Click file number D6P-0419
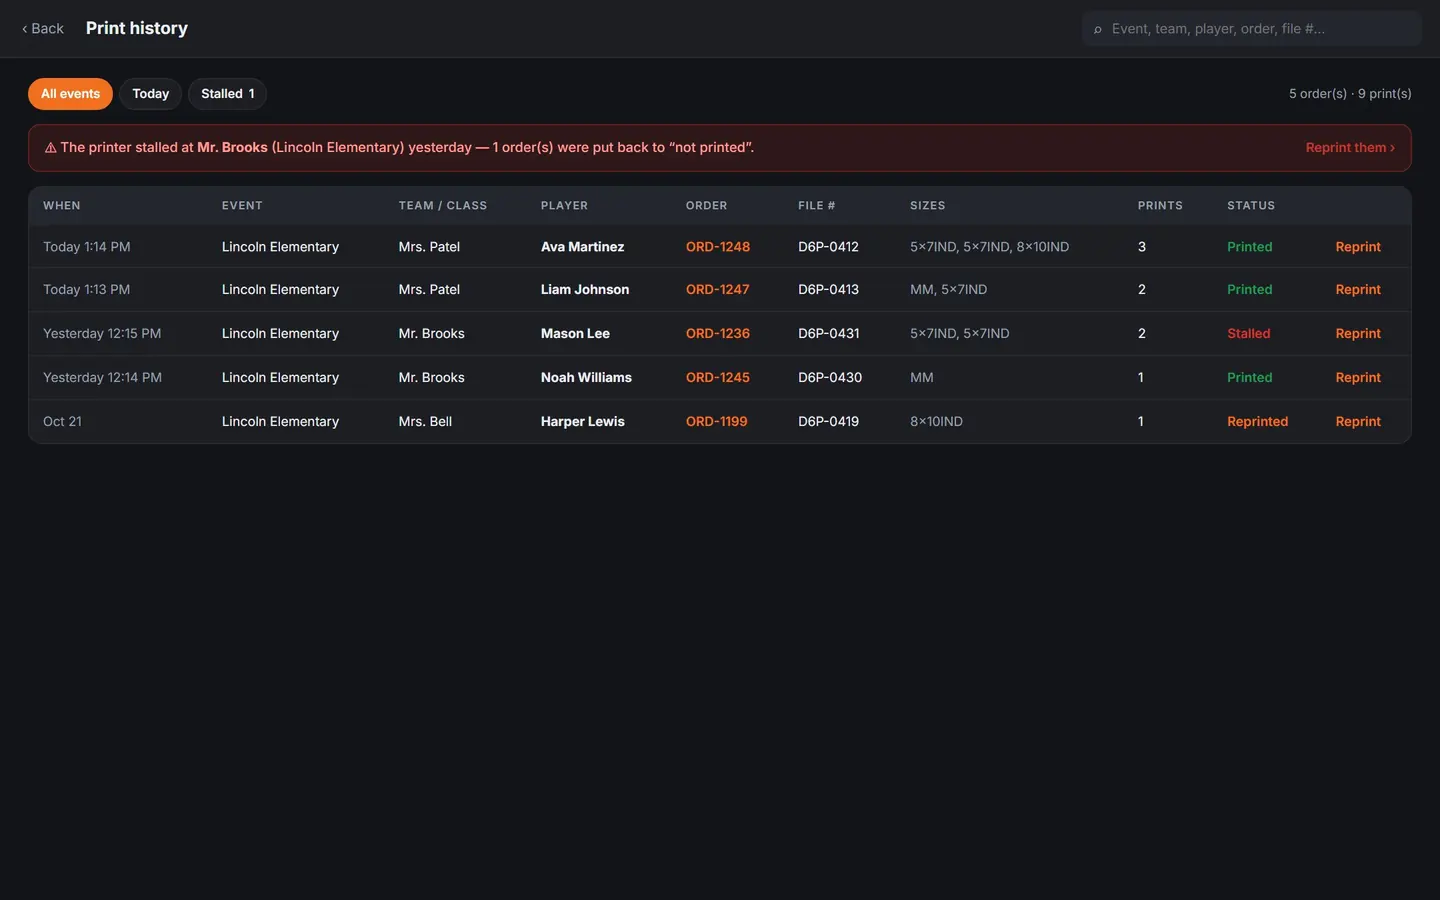Viewport: 1440px width, 900px height. [828, 422]
